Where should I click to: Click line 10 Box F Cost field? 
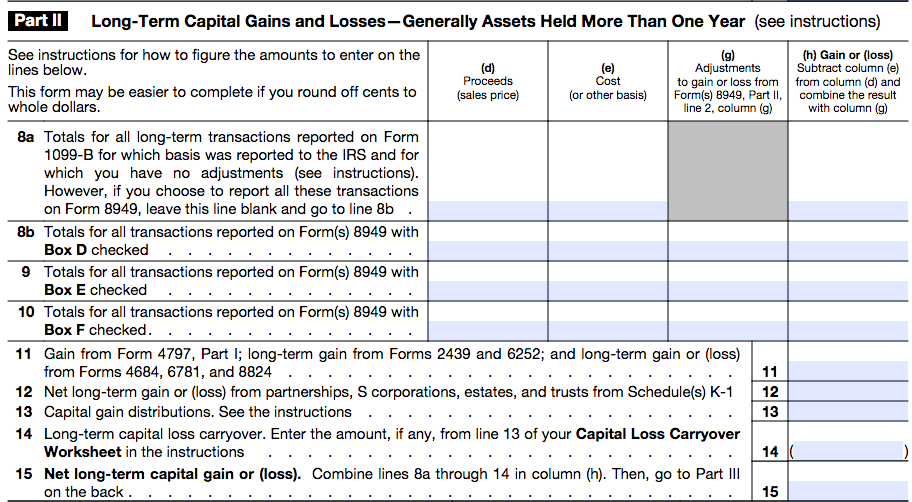tap(607, 330)
